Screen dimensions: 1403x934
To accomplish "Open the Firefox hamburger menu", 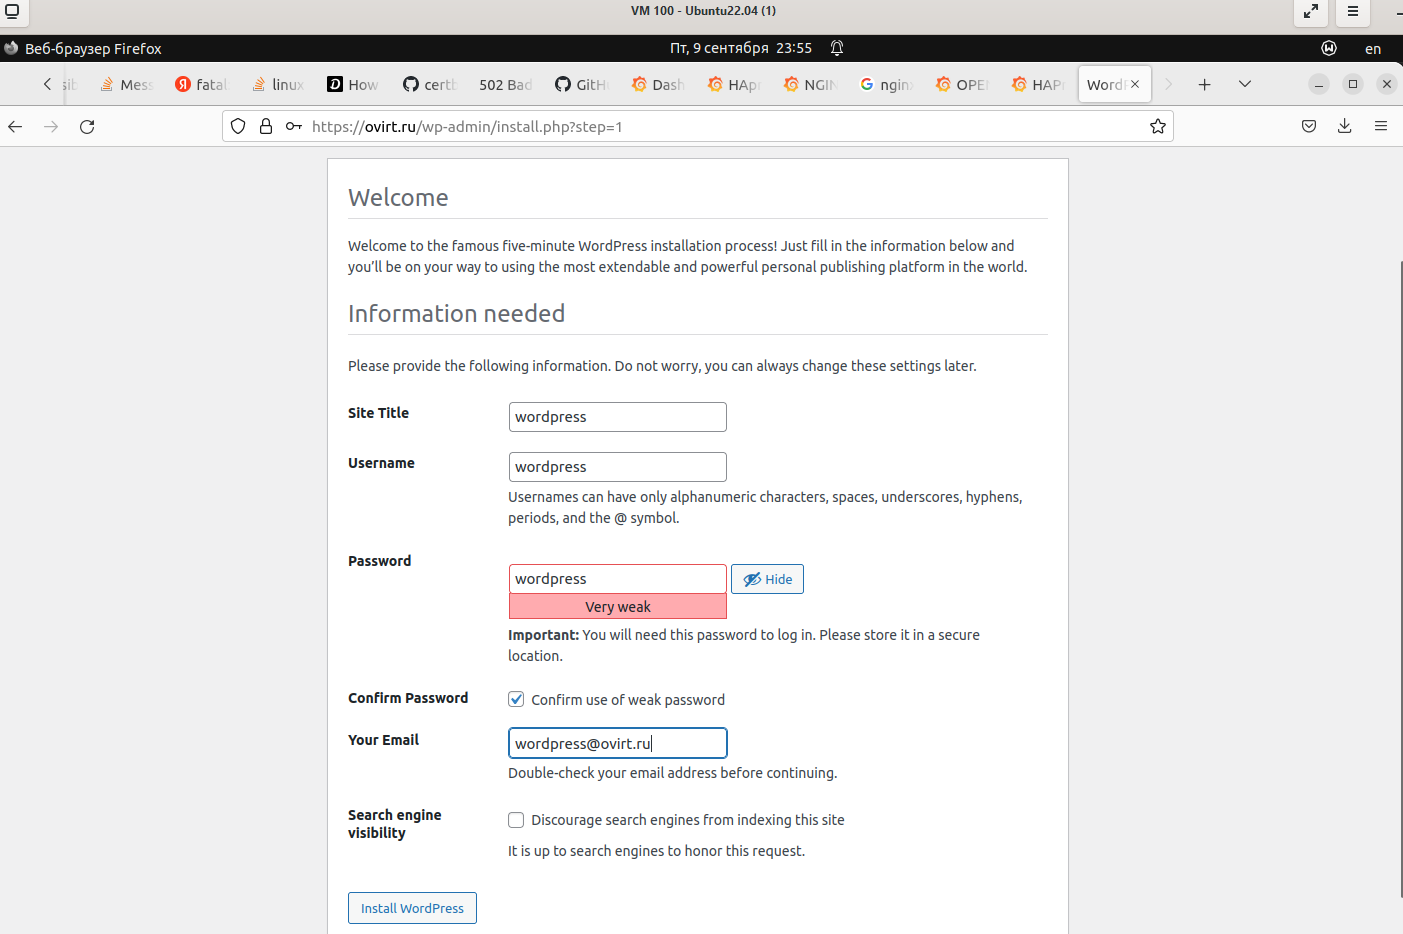I will (1381, 126).
